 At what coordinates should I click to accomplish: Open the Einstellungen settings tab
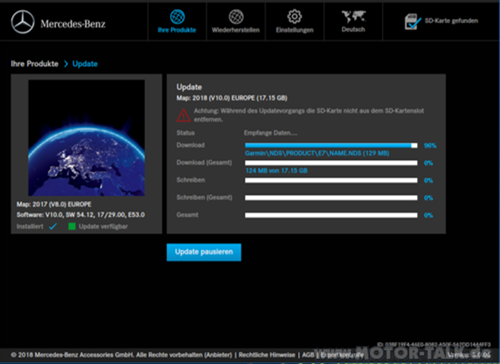pos(295,22)
